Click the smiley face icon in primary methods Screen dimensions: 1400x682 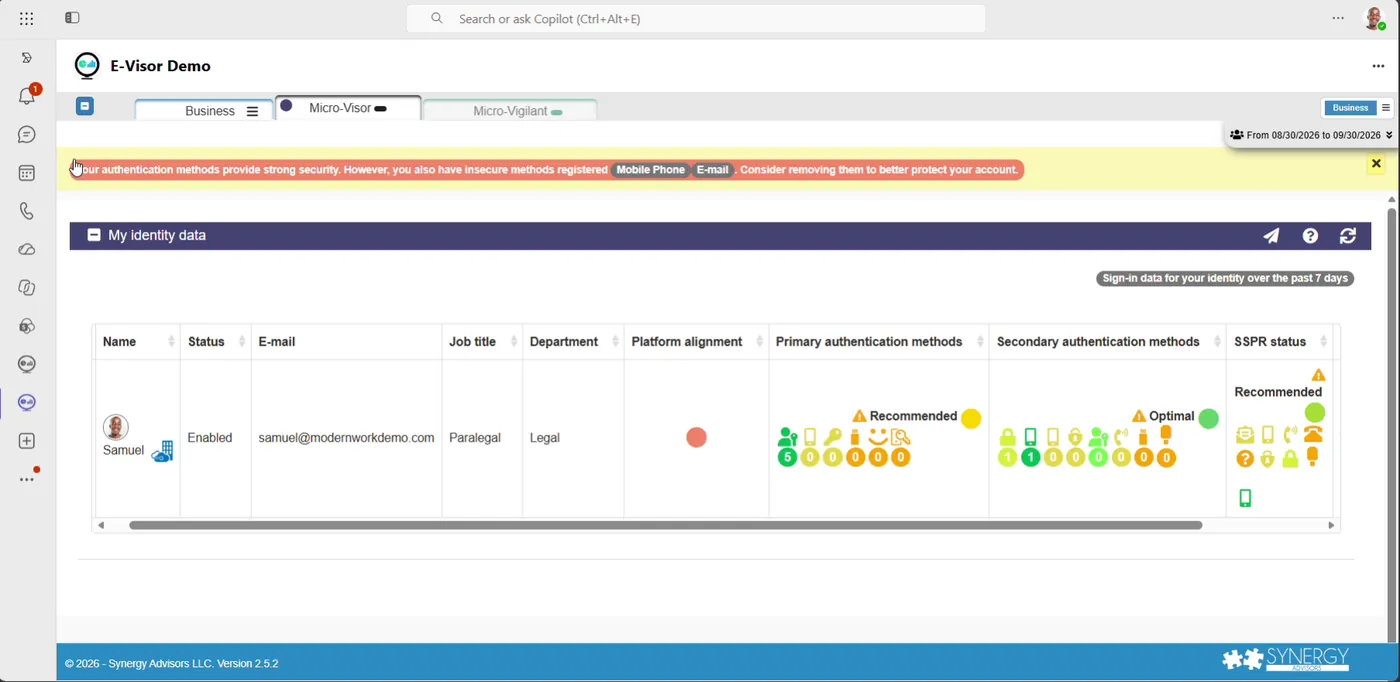[878, 437]
